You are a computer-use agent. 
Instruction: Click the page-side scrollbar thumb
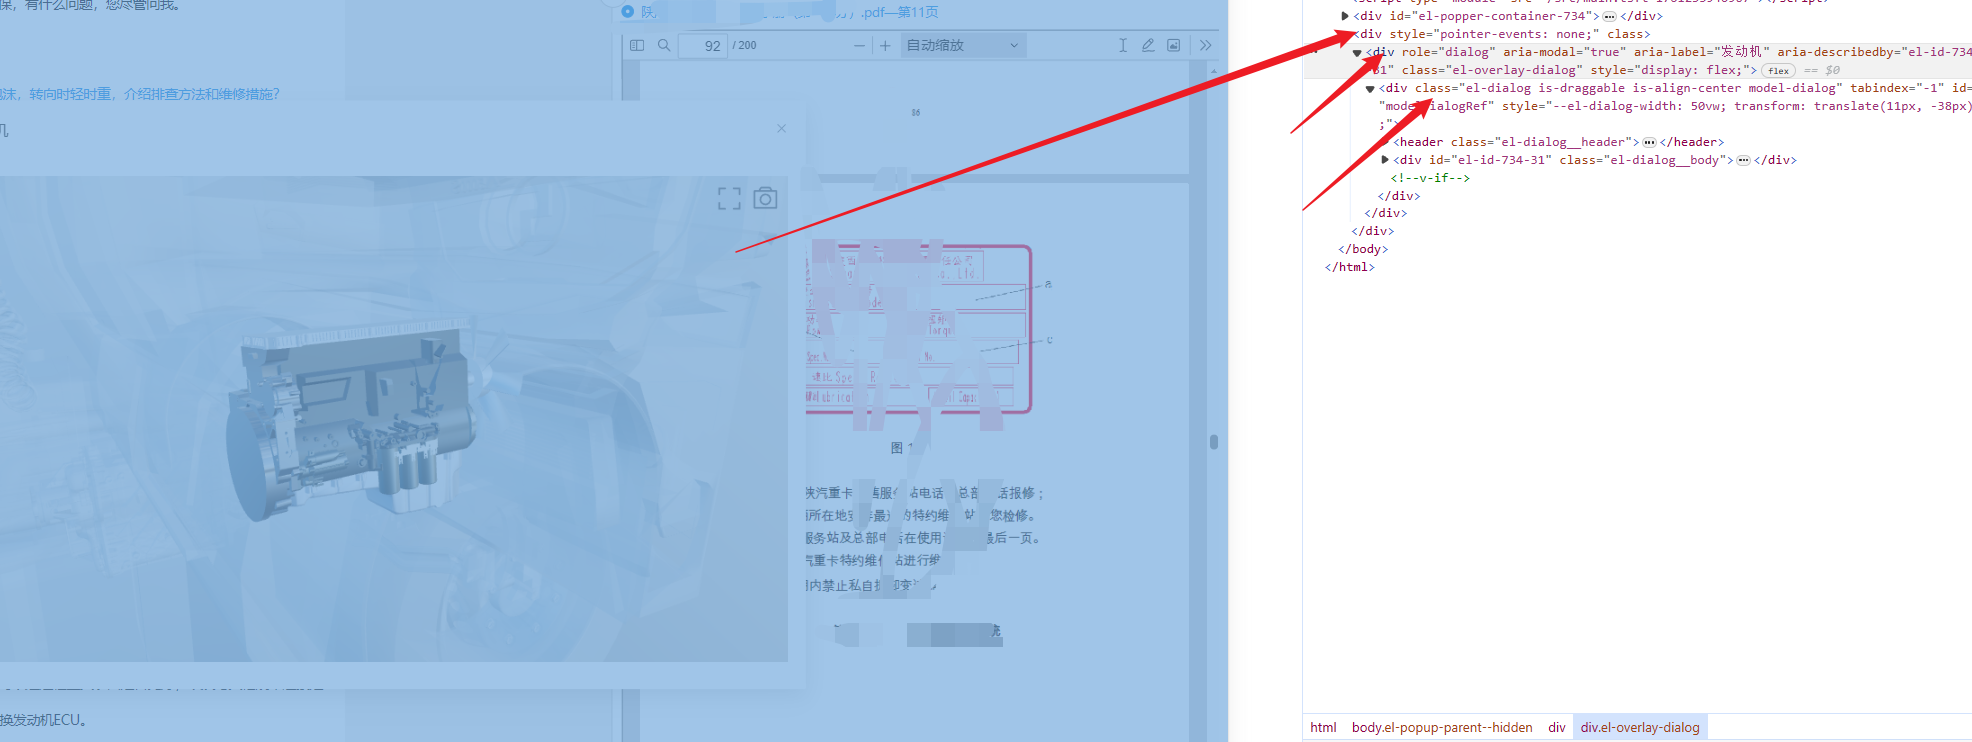coord(1214,442)
